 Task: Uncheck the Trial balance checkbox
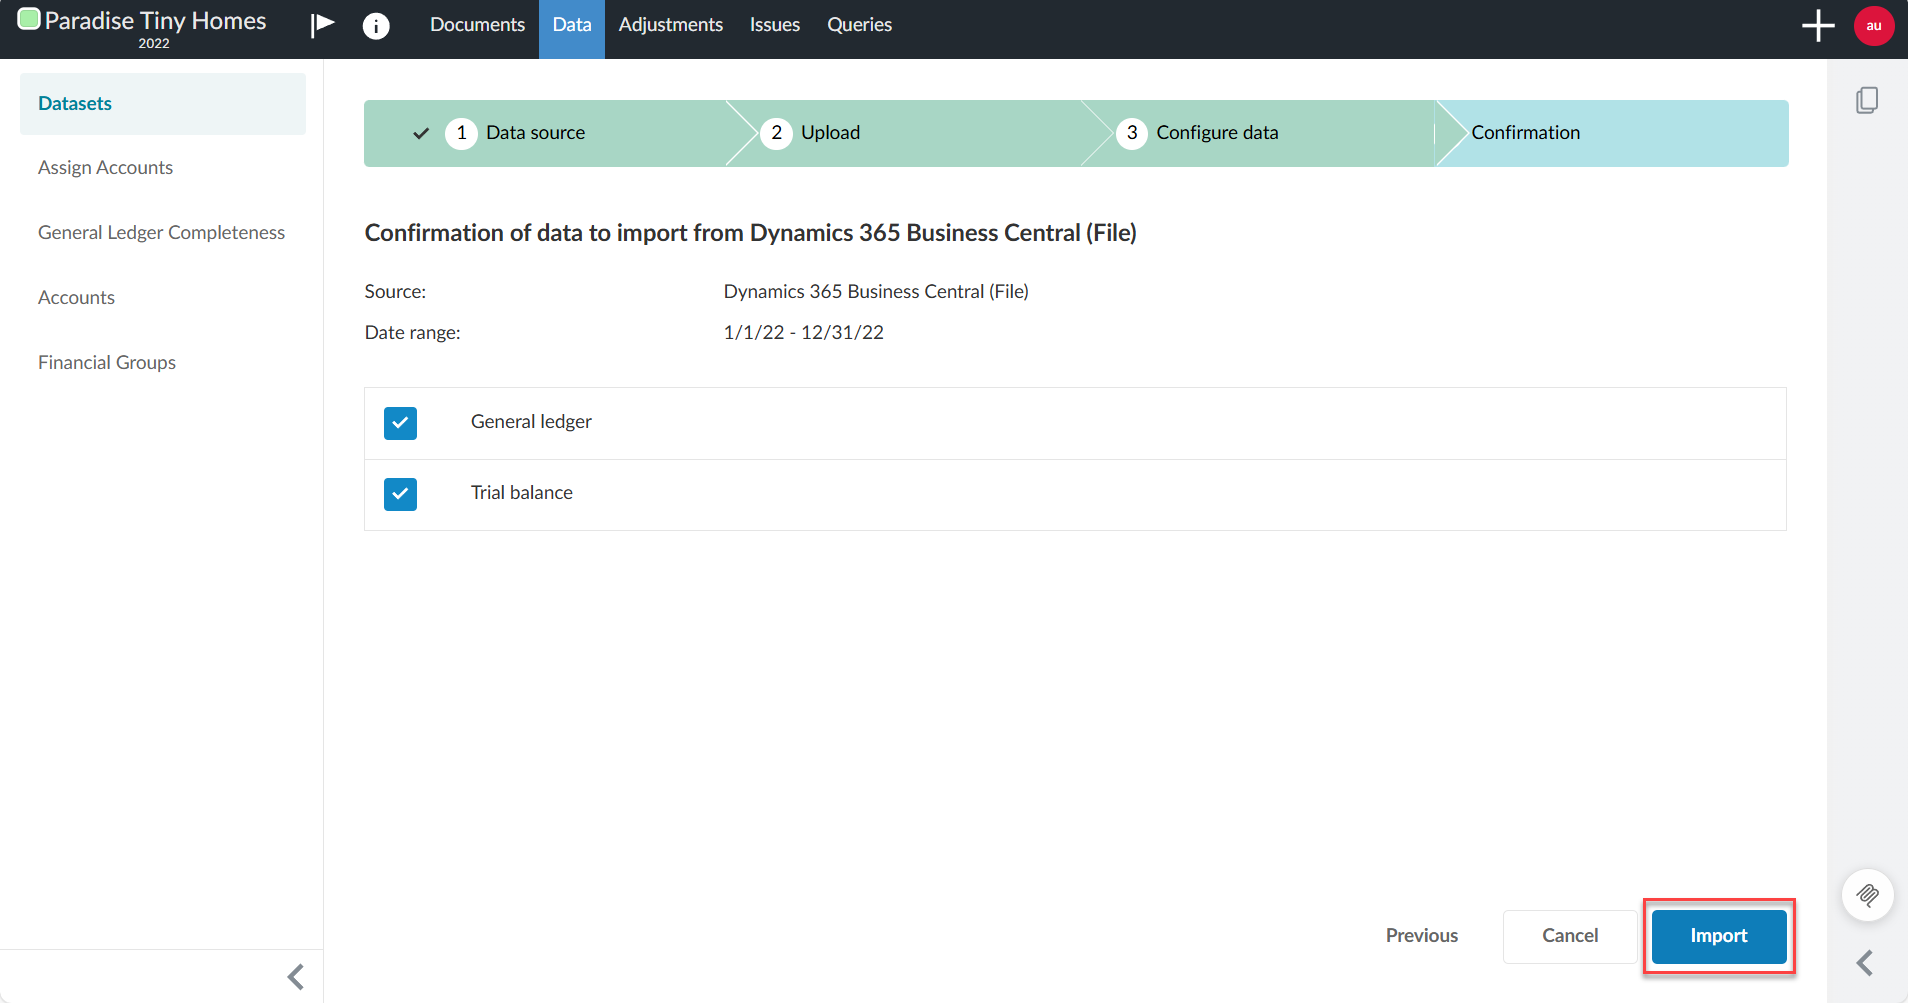pos(400,494)
